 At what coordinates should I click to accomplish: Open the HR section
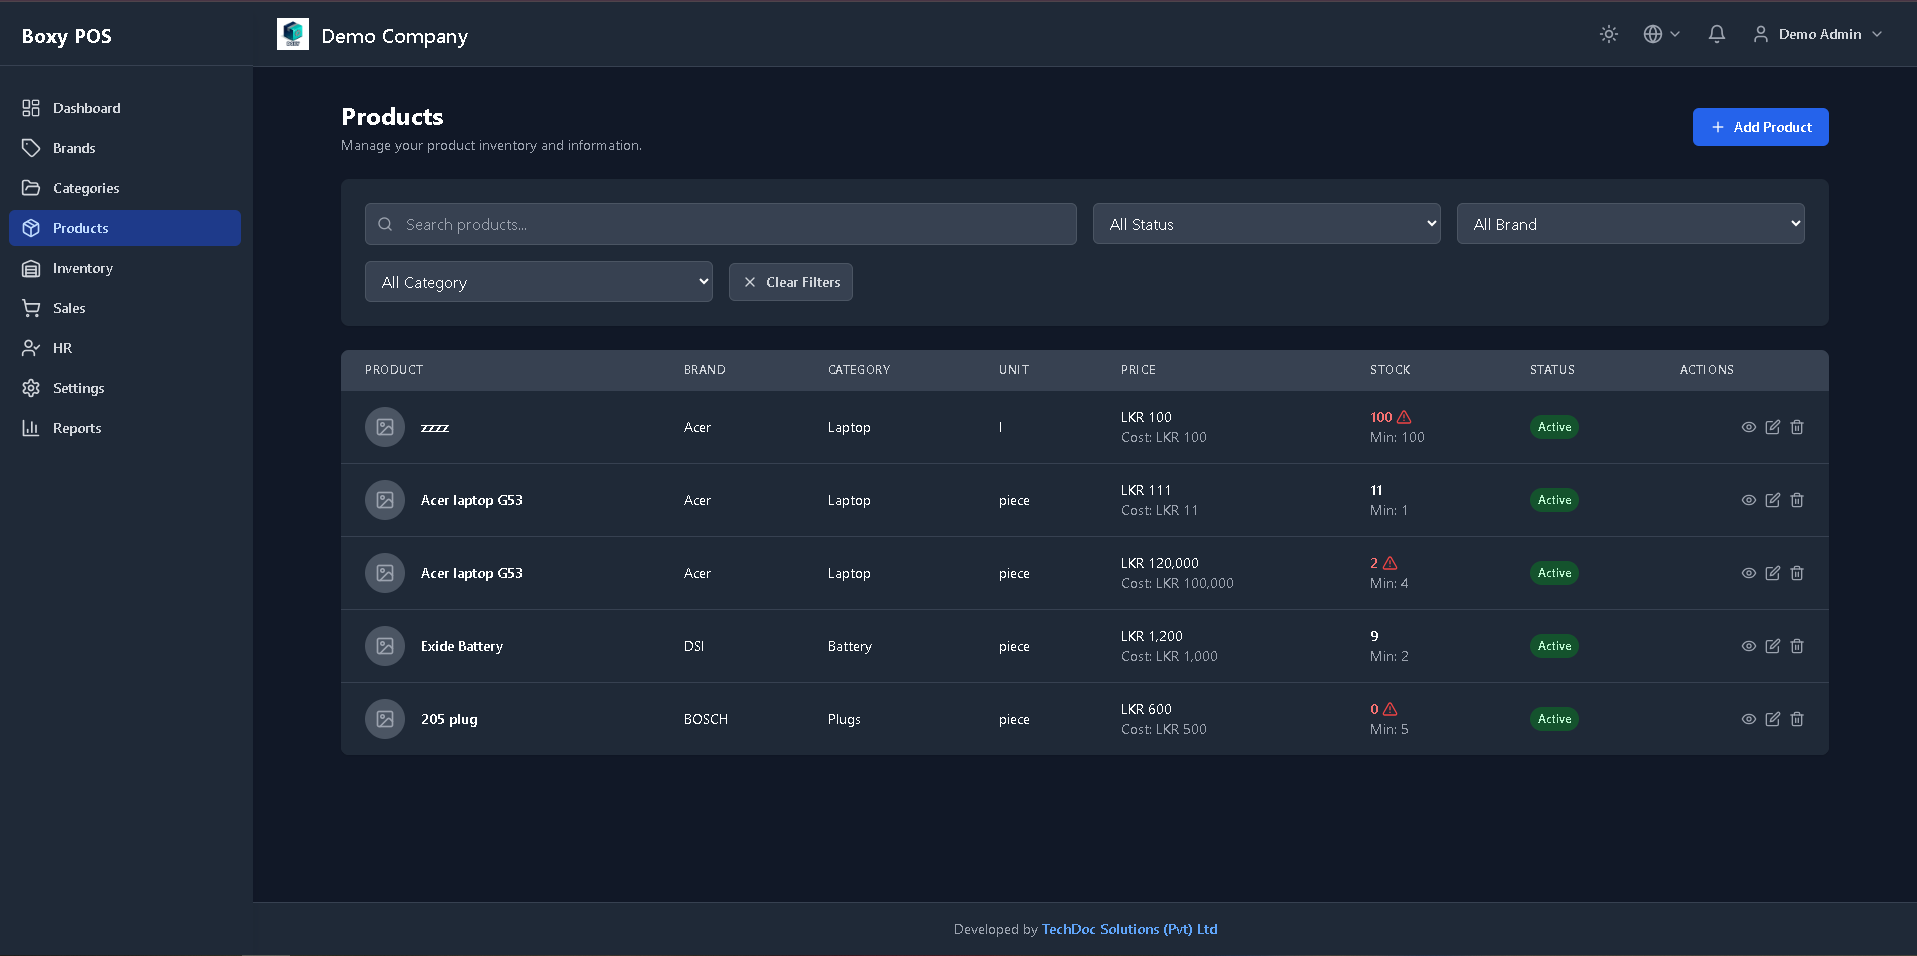pyautogui.click(x=125, y=348)
